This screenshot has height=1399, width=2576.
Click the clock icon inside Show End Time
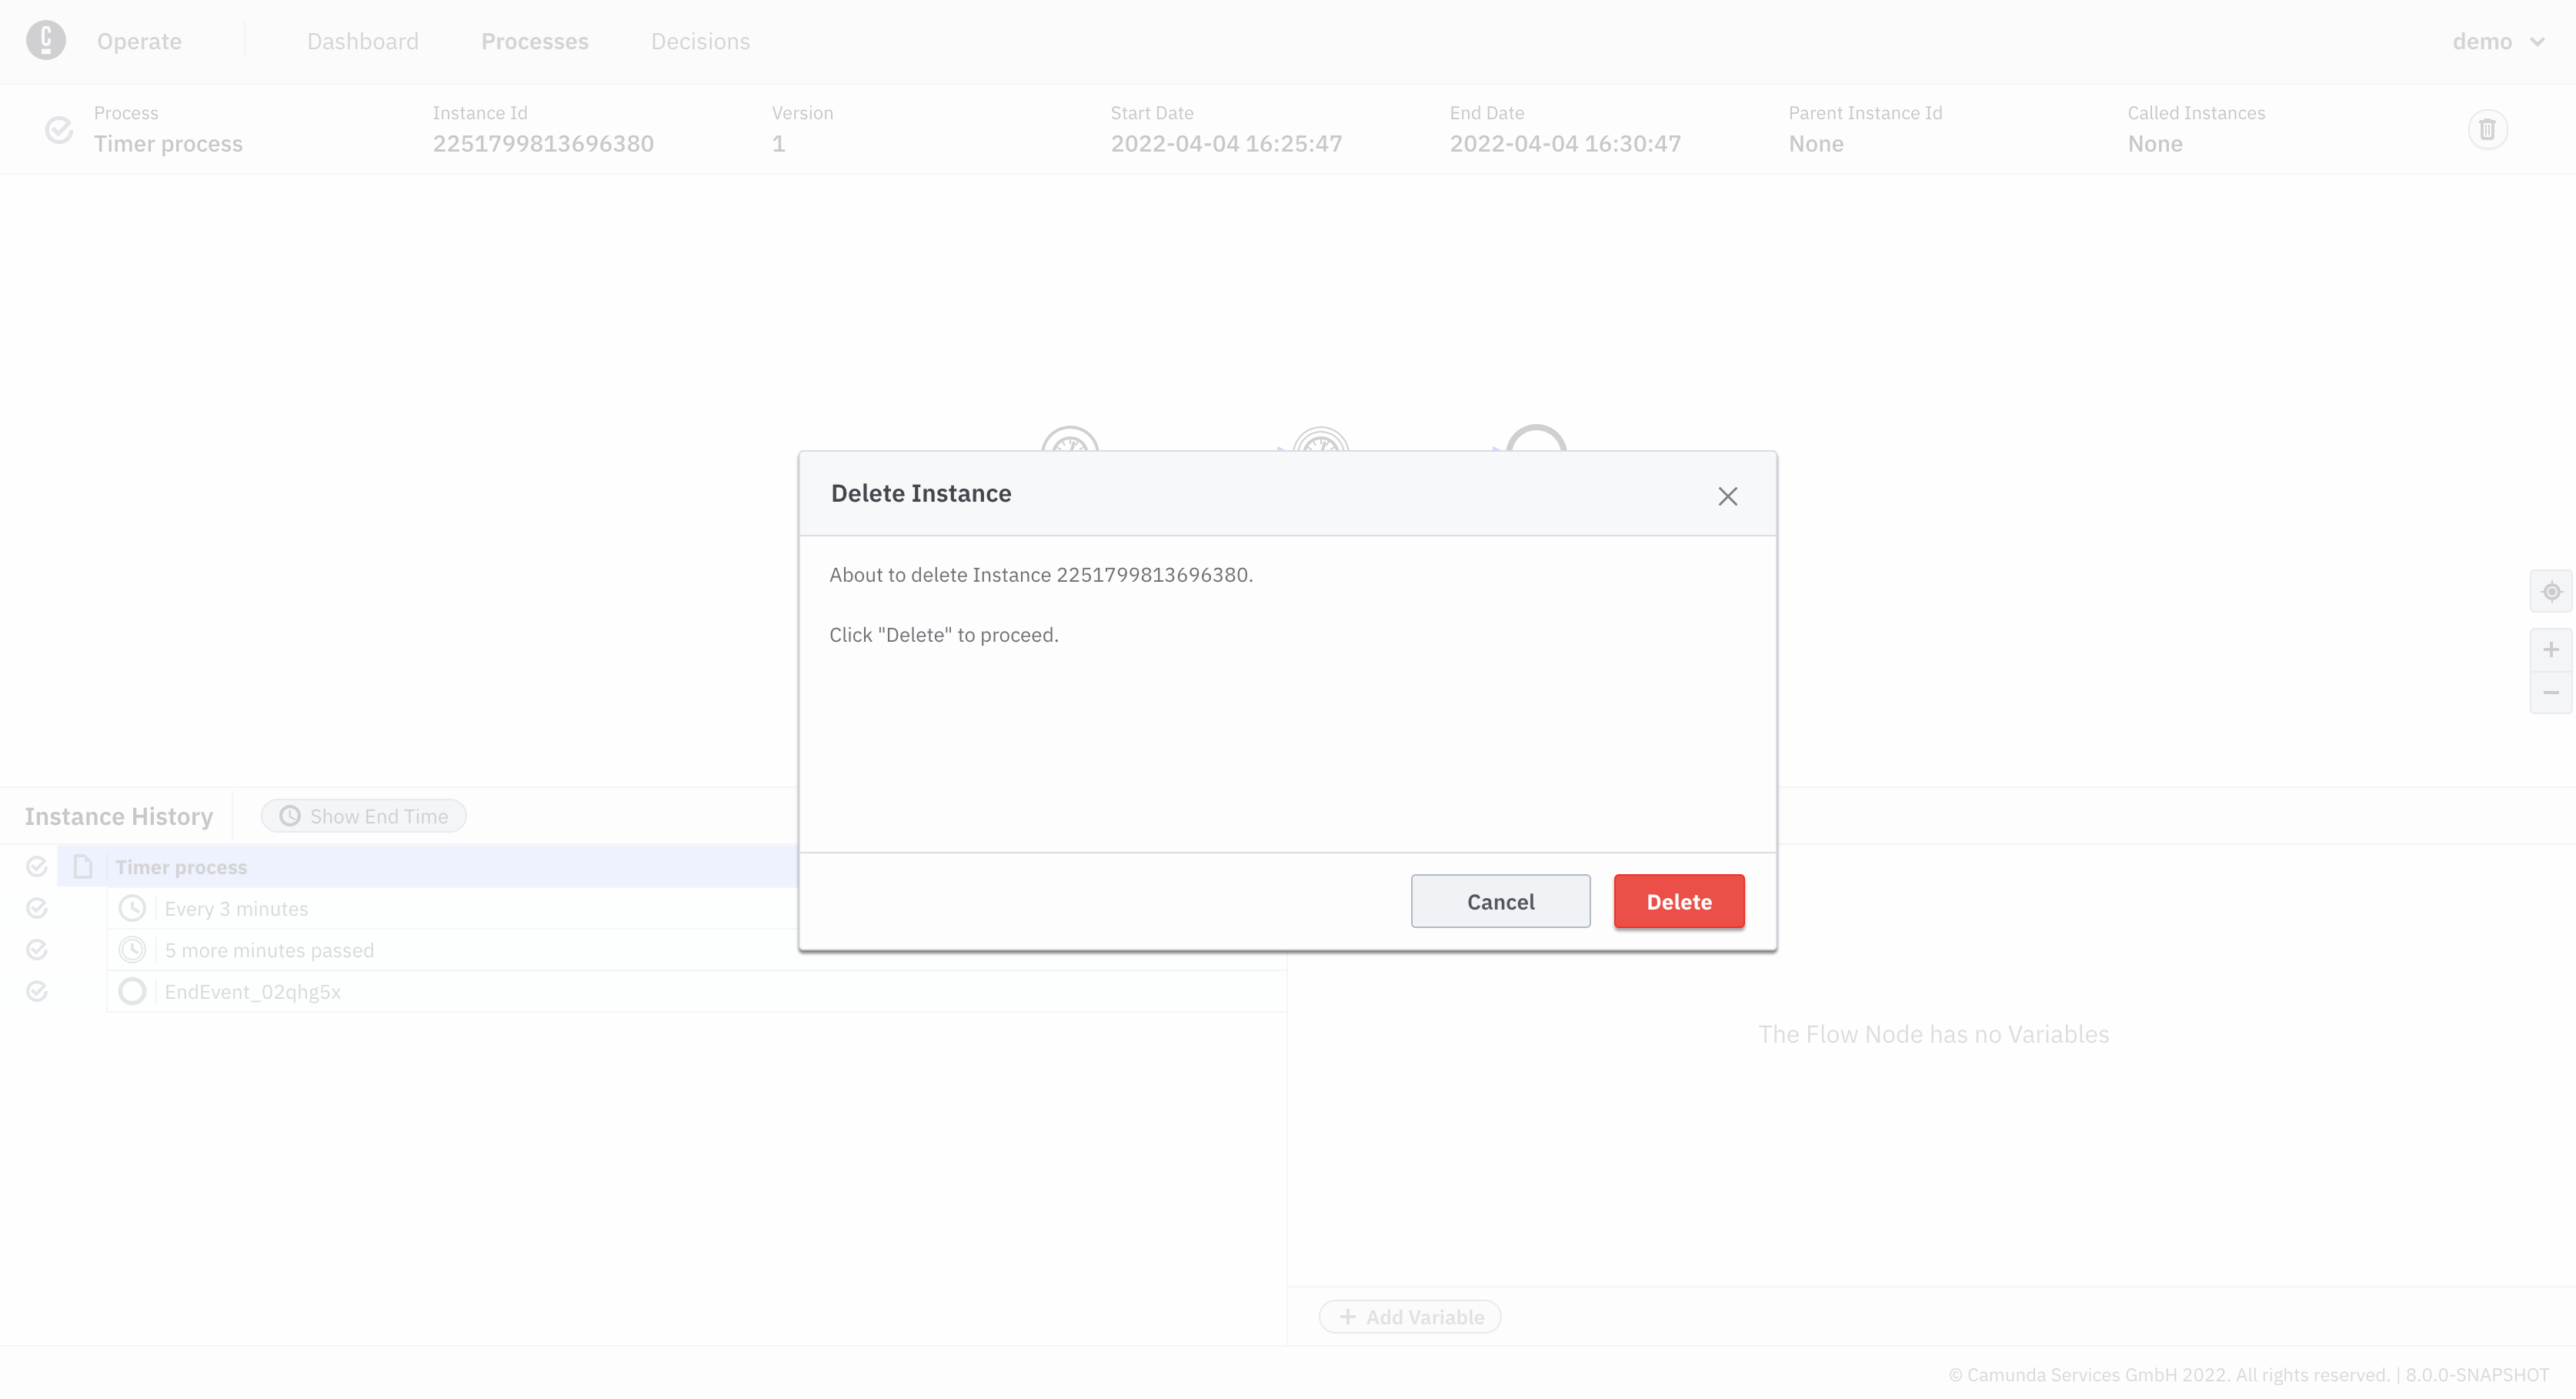(289, 815)
